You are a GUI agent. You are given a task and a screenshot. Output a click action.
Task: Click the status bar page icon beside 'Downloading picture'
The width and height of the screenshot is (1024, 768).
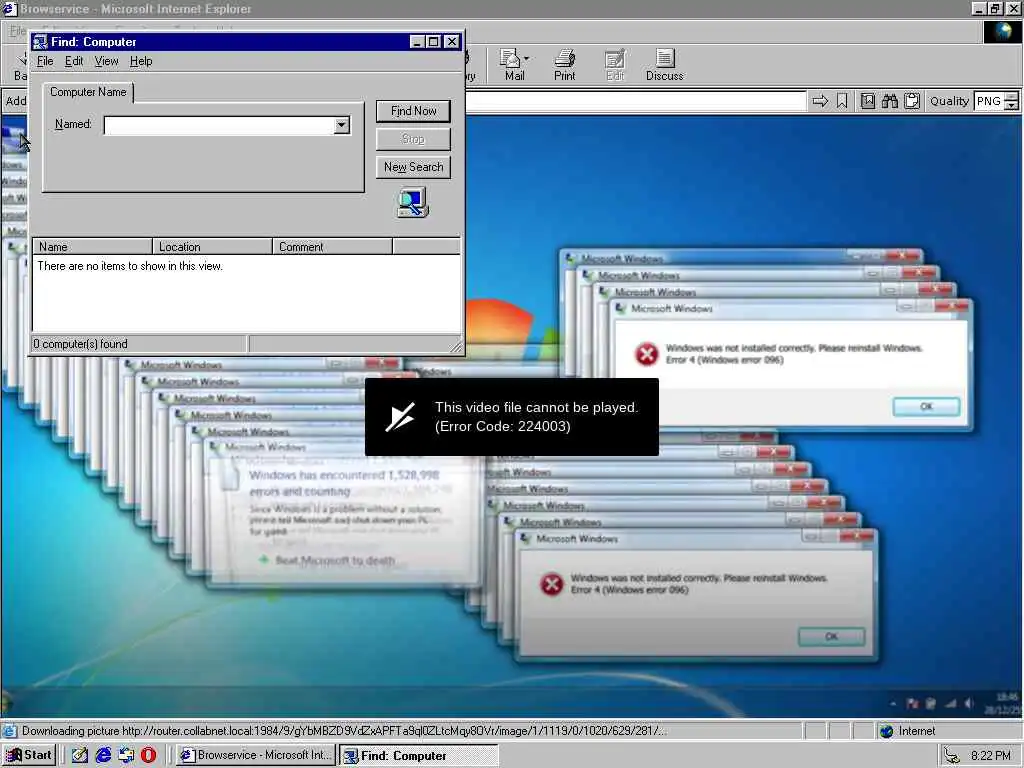[10, 731]
